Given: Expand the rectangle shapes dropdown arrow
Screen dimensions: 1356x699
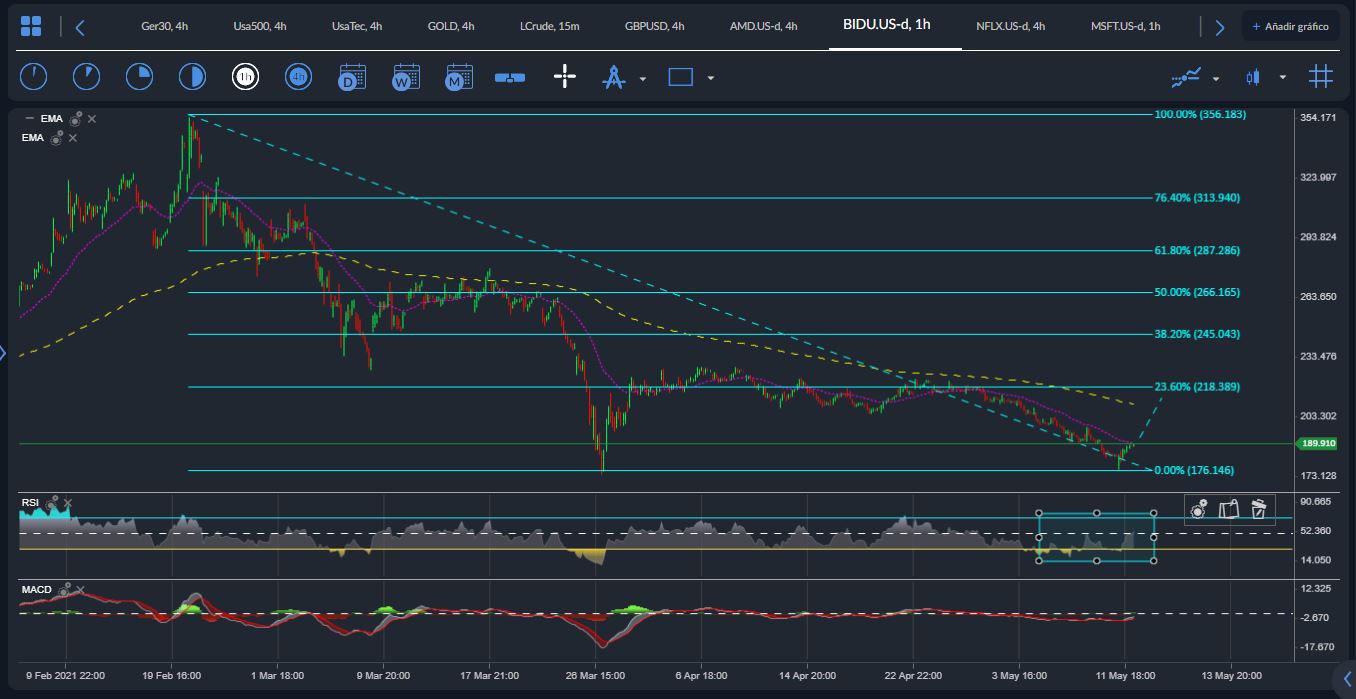Looking at the screenshot, I should tap(710, 78).
